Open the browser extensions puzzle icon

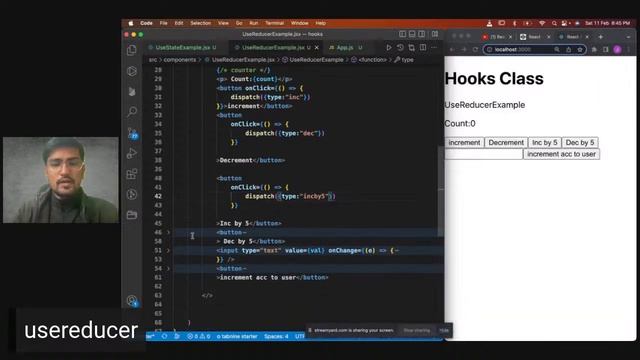point(594,49)
